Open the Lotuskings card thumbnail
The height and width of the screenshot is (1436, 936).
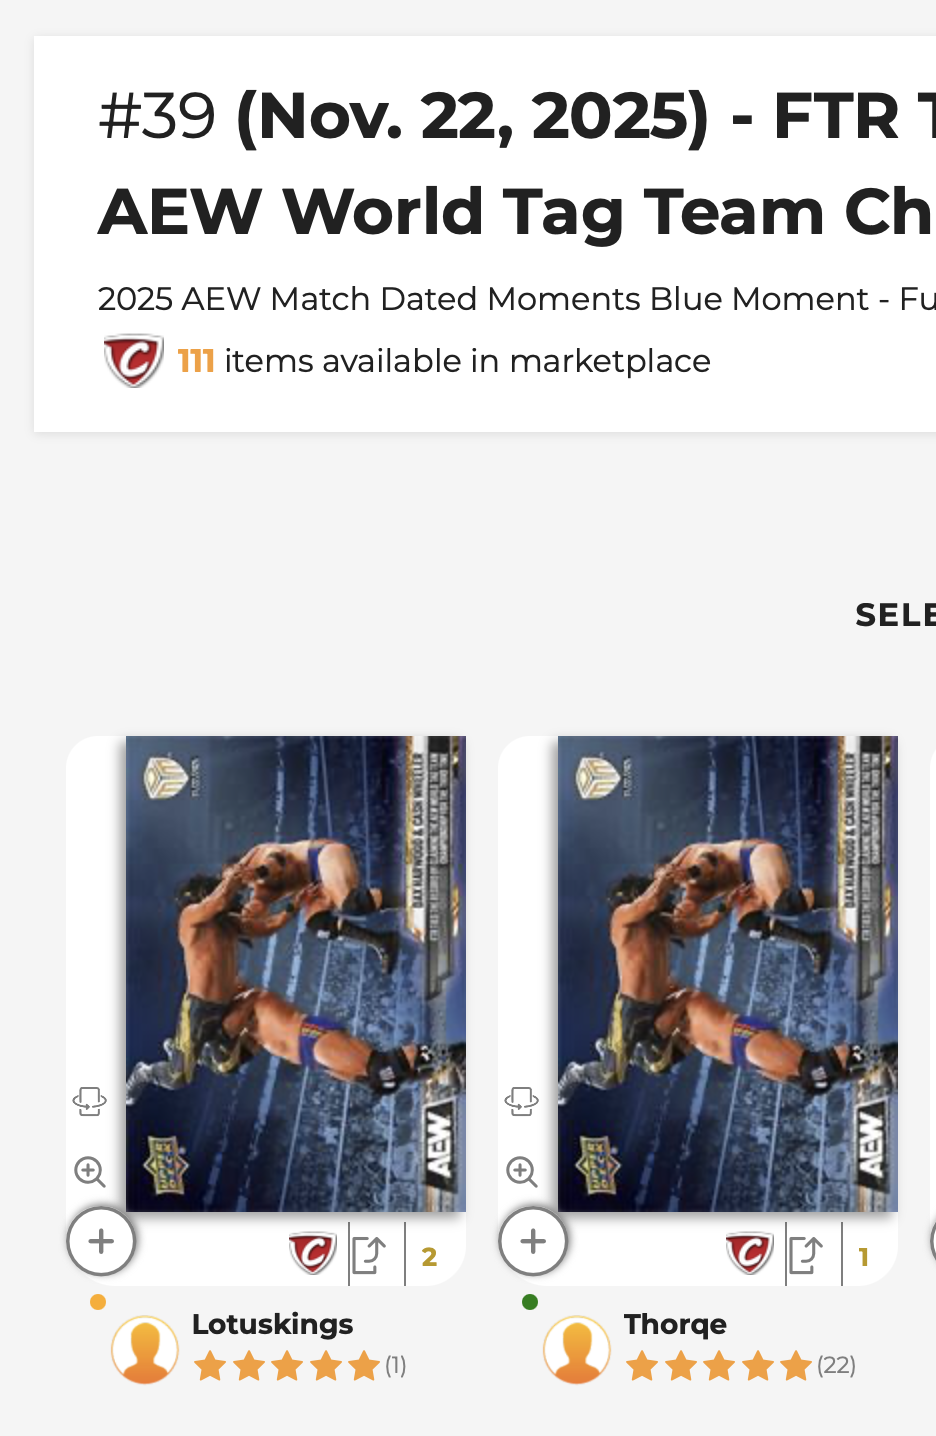[x=296, y=974]
